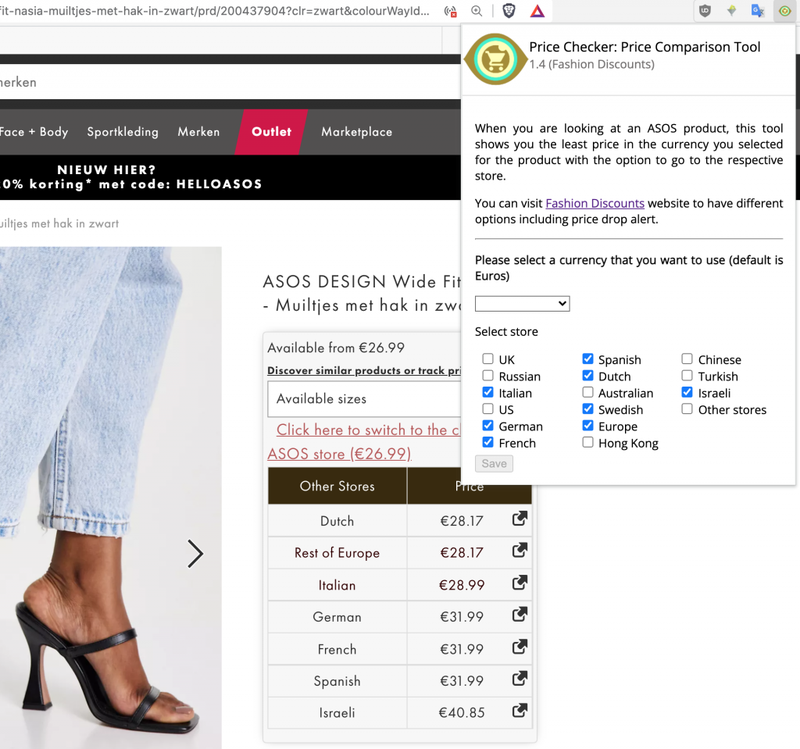Uncheck the Europe store checkbox
Viewport: 800px width, 749px height.
(x=588, y=426)
